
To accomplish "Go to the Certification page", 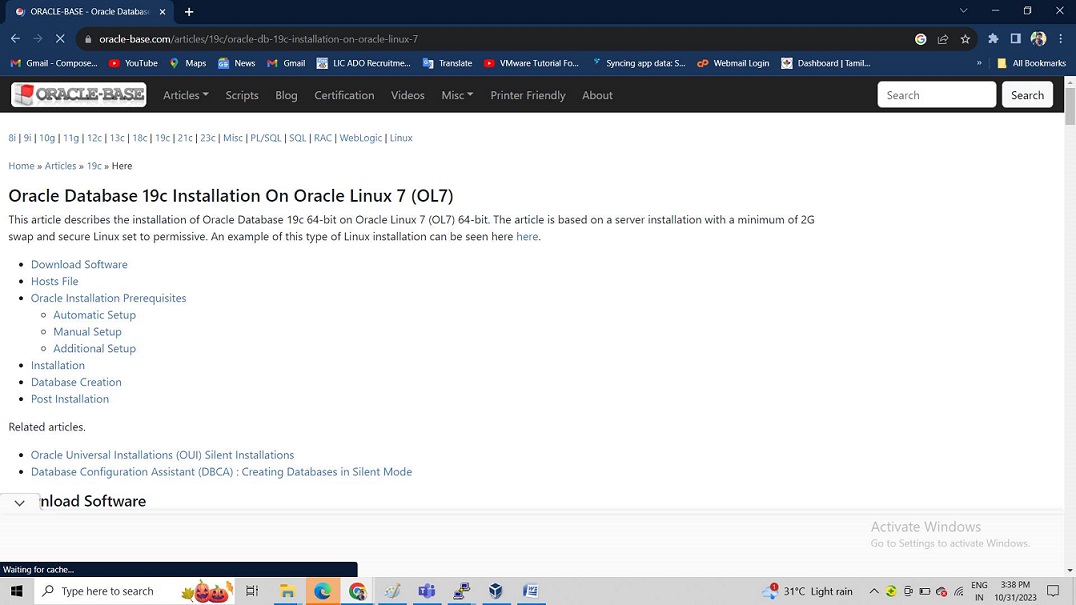I will (x=344, y=95).
